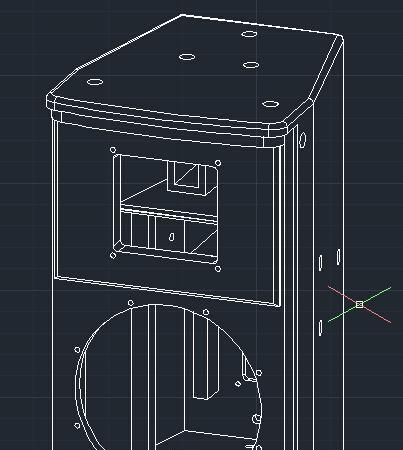This screenshot has height=450, width=403.
Task: Select the oval hole on cabinet side panel
Action: (x=302, y=140)
